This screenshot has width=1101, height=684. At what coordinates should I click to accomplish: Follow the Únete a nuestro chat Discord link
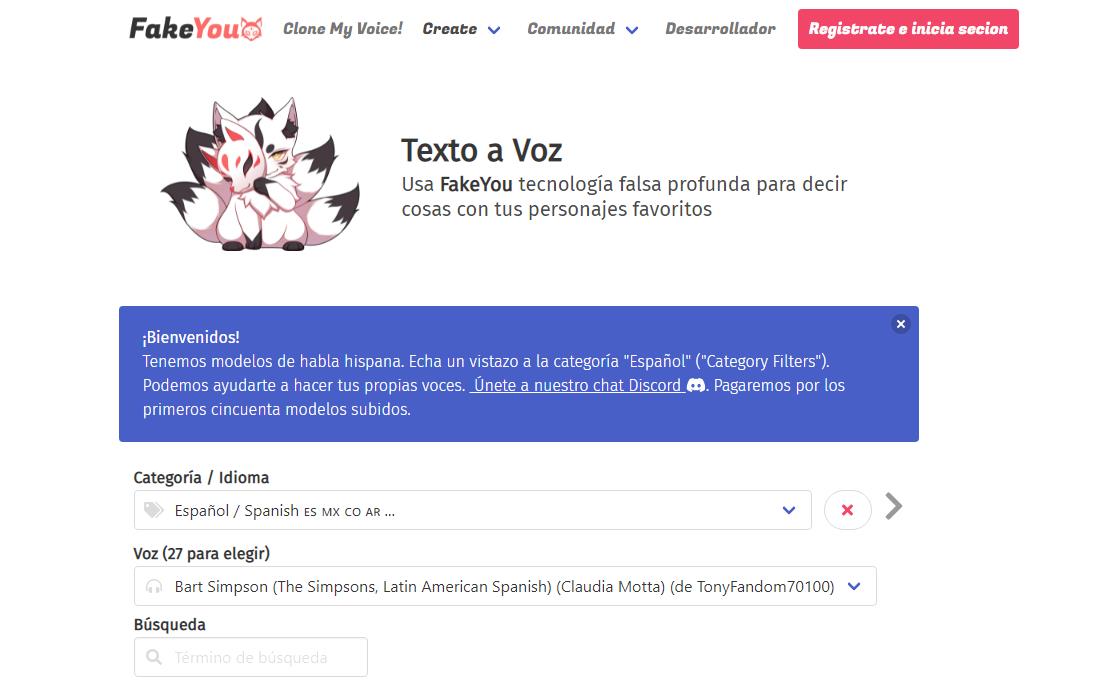[x=577, y=386]
